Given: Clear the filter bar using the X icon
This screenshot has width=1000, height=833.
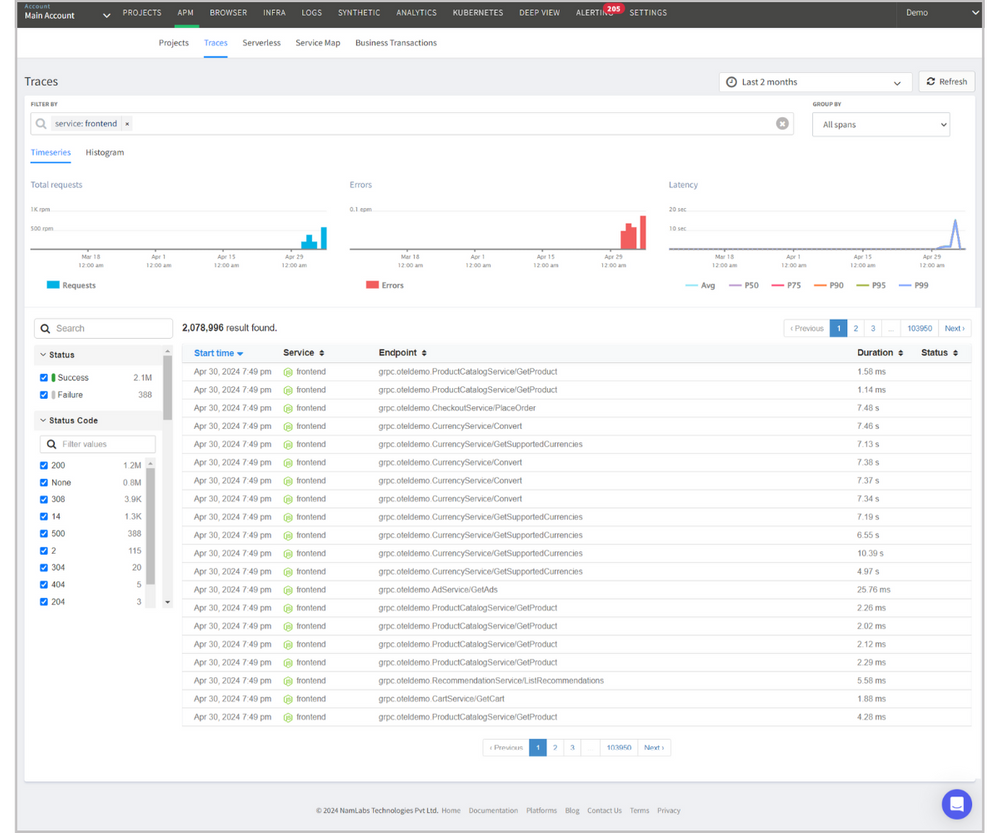Looking at the screenshot, I should (784, 123).
